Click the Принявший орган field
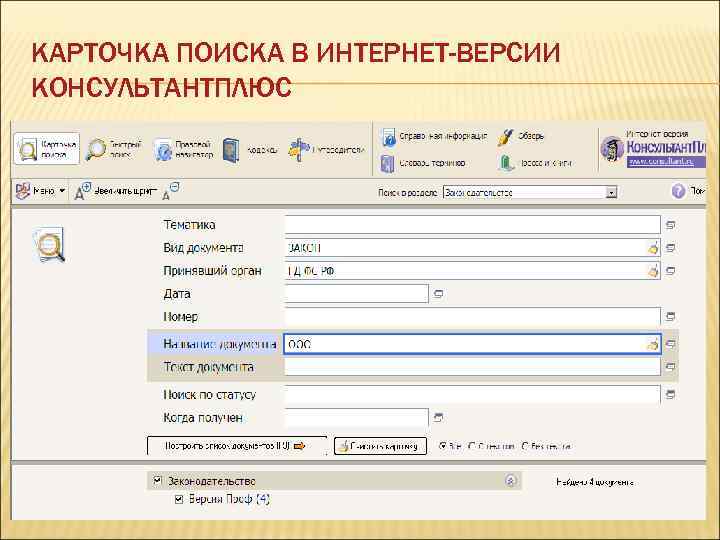The width and height of the screenshot is (720, 540). pos(472,271)
